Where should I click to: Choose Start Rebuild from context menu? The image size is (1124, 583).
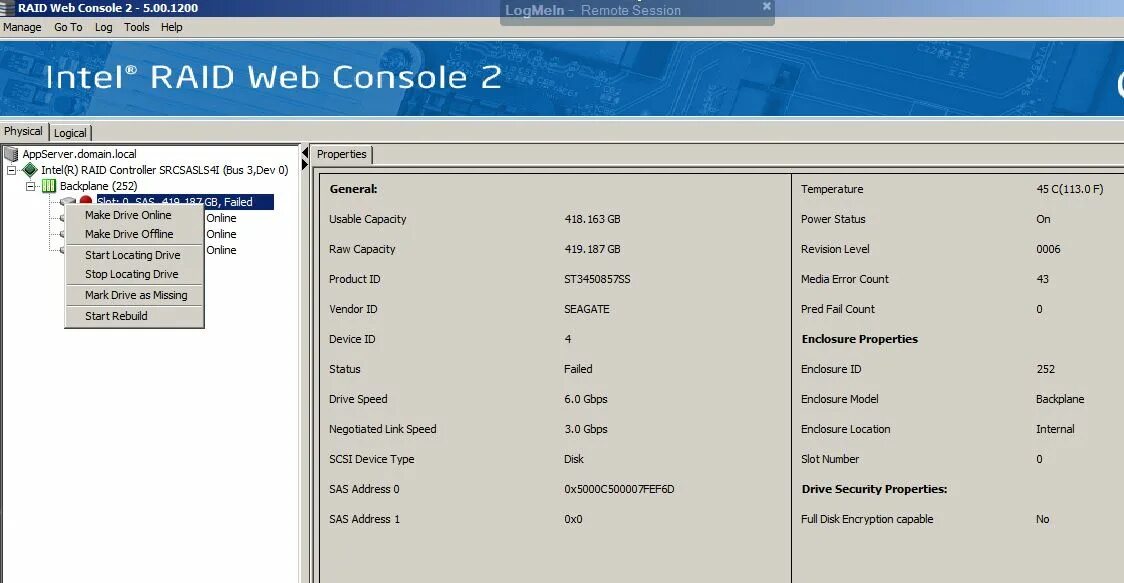[134, 316]
